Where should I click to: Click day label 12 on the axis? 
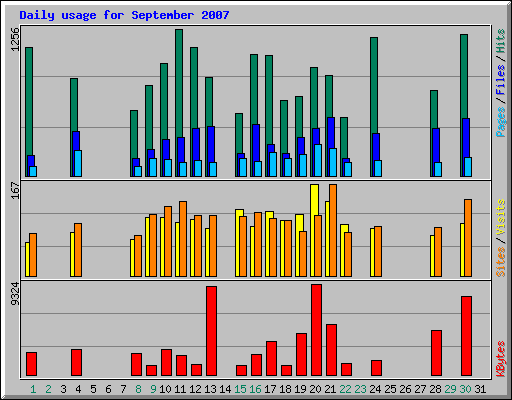tap(195, 389)
